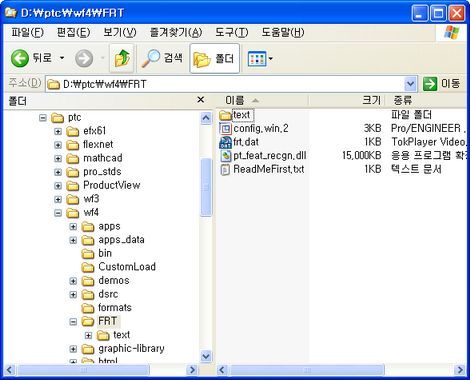The width and height of the screenshot is (470, 380).
Task: Sort by 종류 column header
Action: click(426, 100)
